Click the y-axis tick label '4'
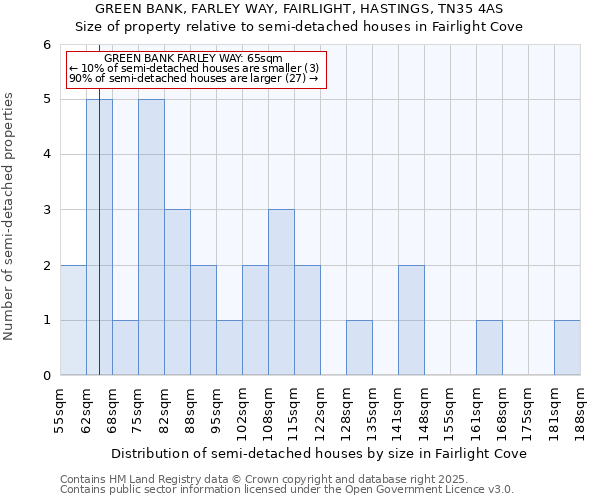The height and width of the screenshot is (500, 600). (x=47, y=155)
